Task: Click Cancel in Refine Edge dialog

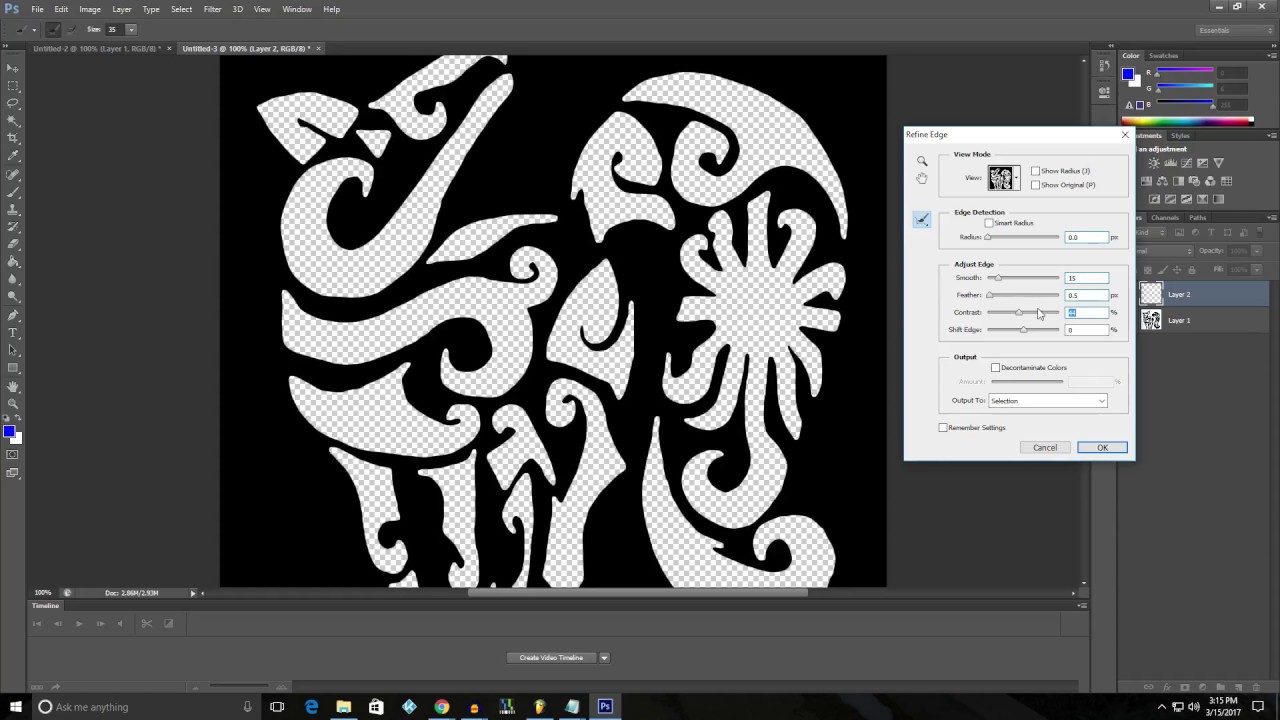Action: point(1045,448)
